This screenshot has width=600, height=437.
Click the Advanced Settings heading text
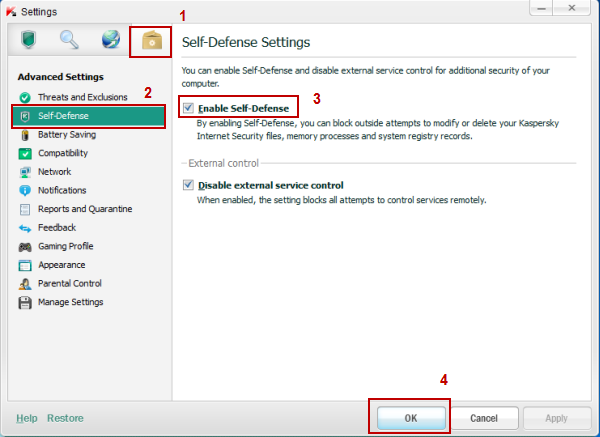[x=60, y=77]
